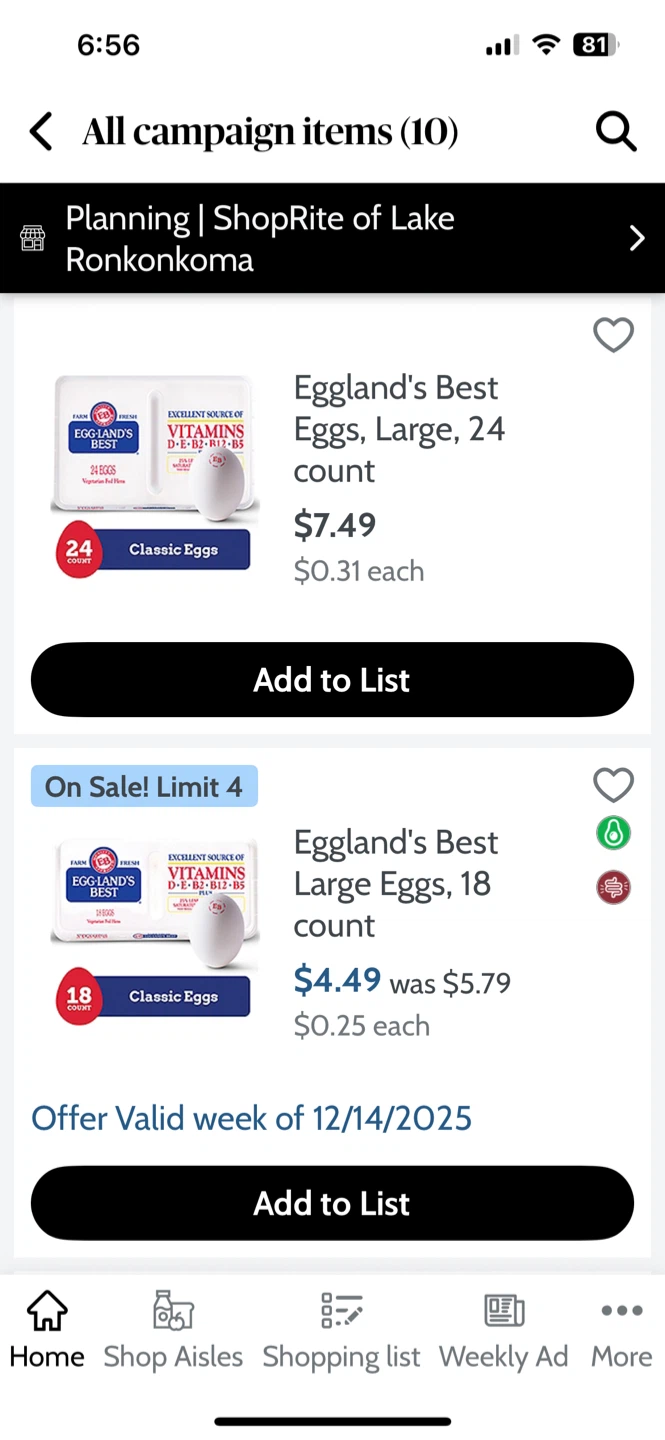
Task: Open Offer Valid week of 12/14/2025 link
Action: 251,1117
